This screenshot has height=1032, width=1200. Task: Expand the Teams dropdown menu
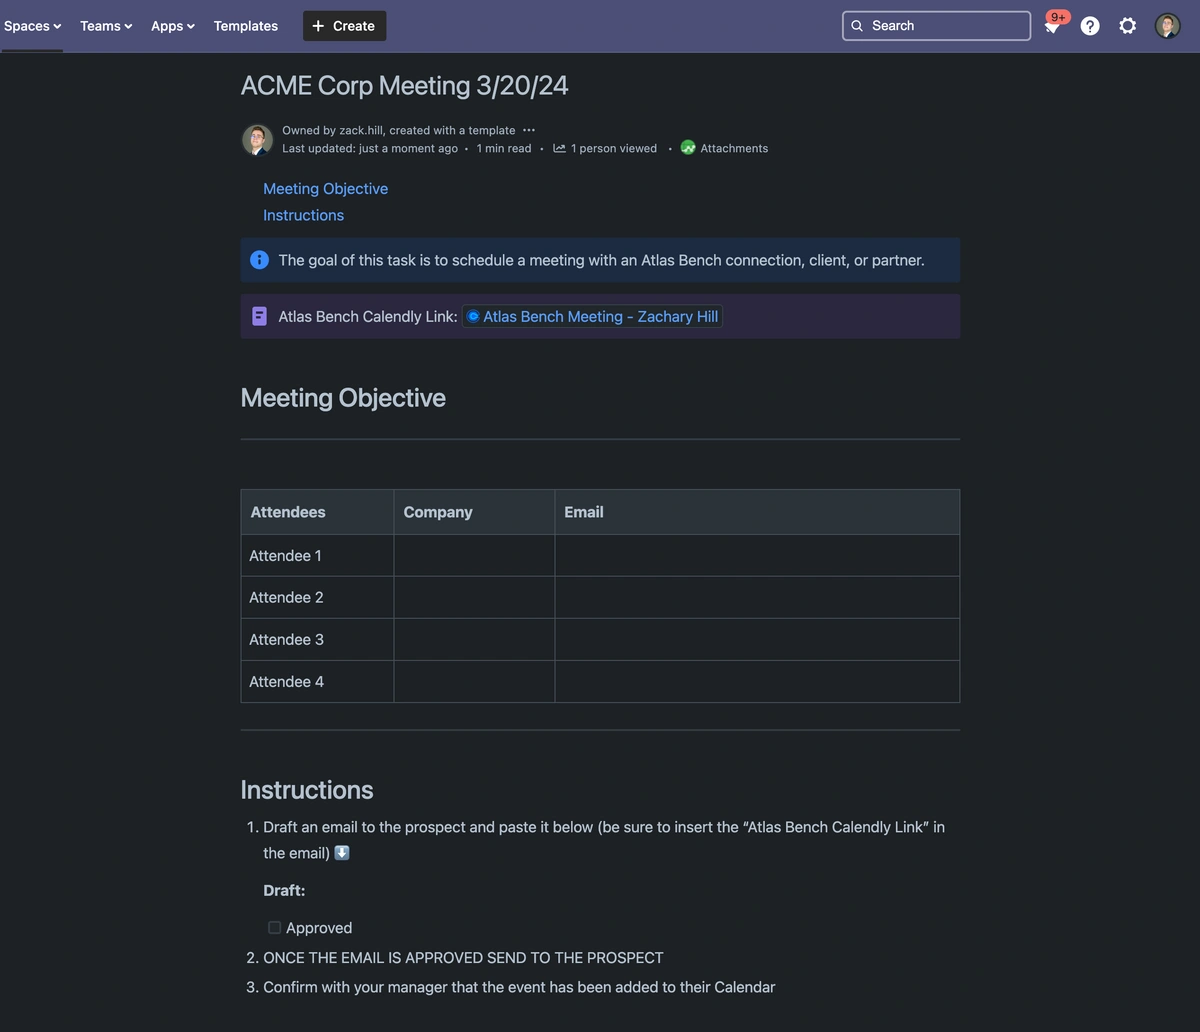point(106,26)
